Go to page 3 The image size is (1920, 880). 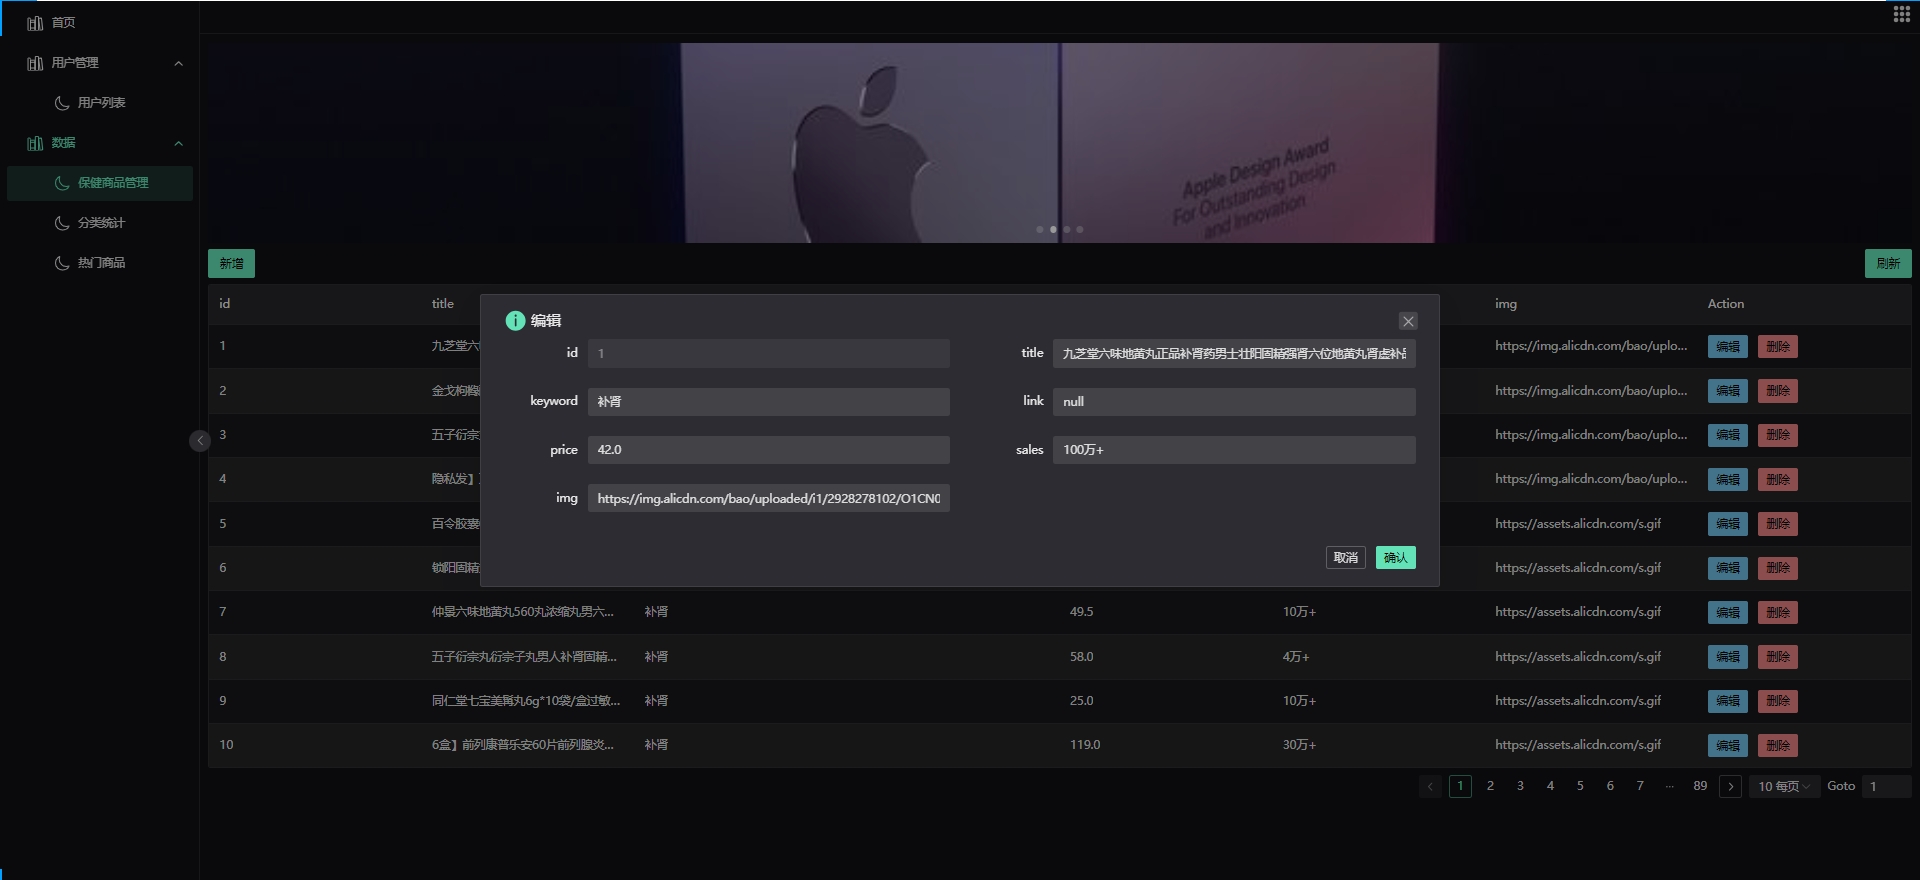coord(1520,787)
